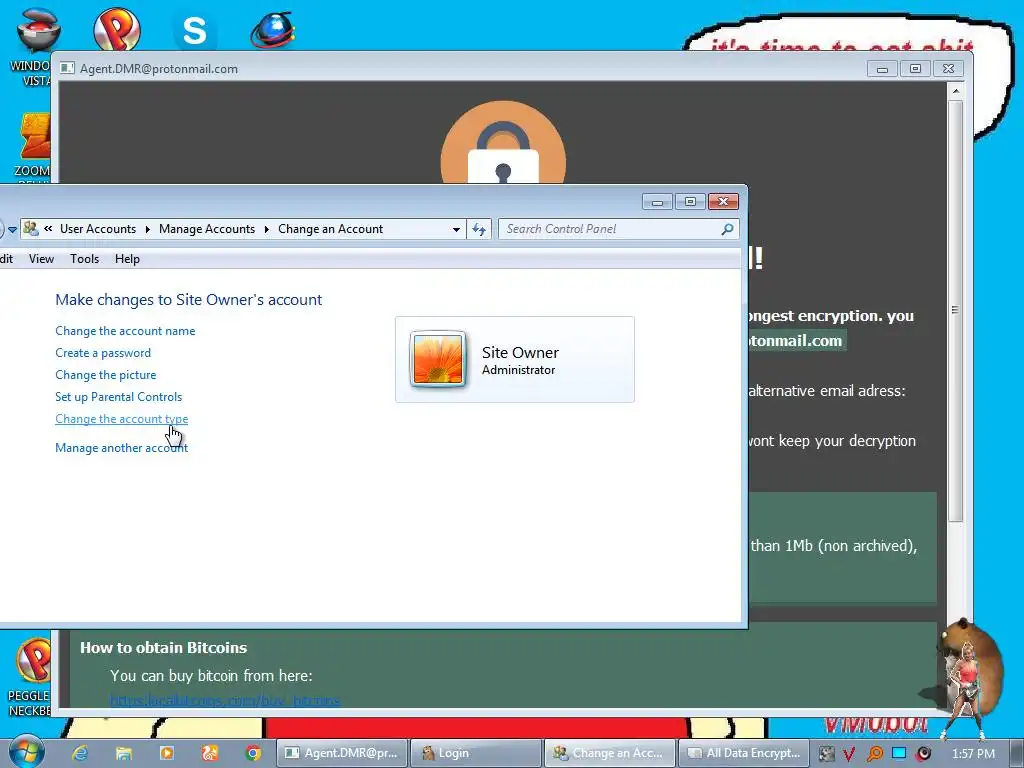Launch UC Browser from taskbar
This screenshot has height=768, width=1024.
point(210,753)
